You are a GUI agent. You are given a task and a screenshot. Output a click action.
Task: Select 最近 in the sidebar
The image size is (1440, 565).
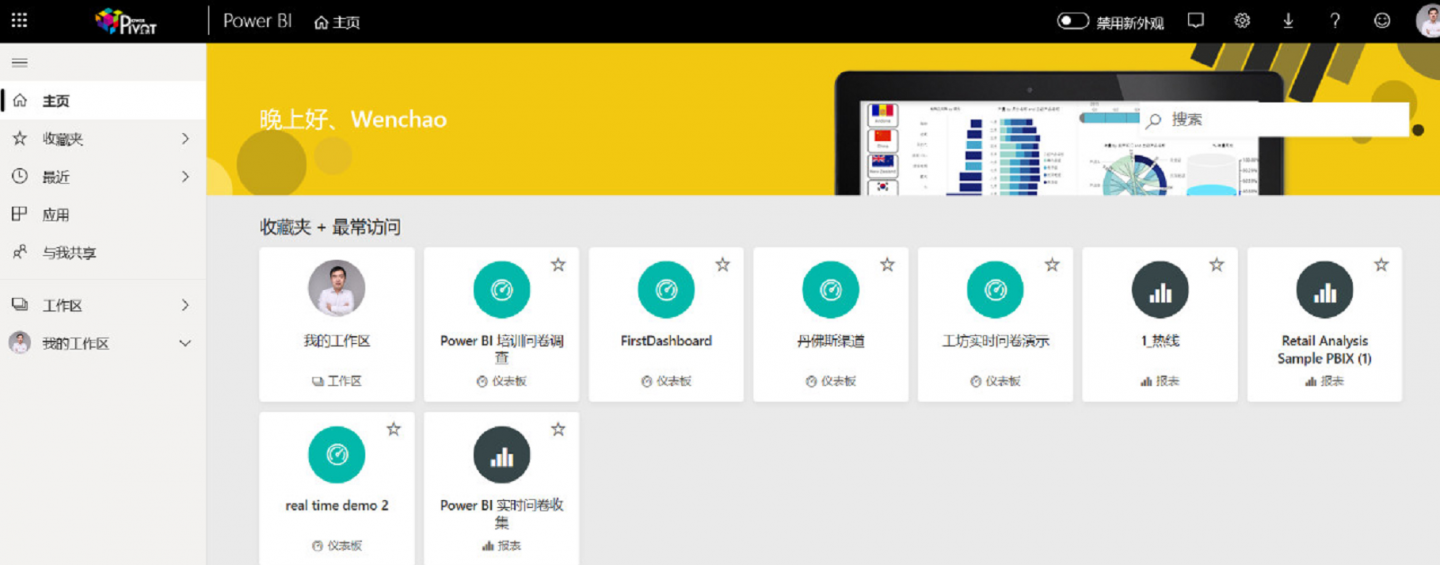pyautogui.click(x=103, y=177)
